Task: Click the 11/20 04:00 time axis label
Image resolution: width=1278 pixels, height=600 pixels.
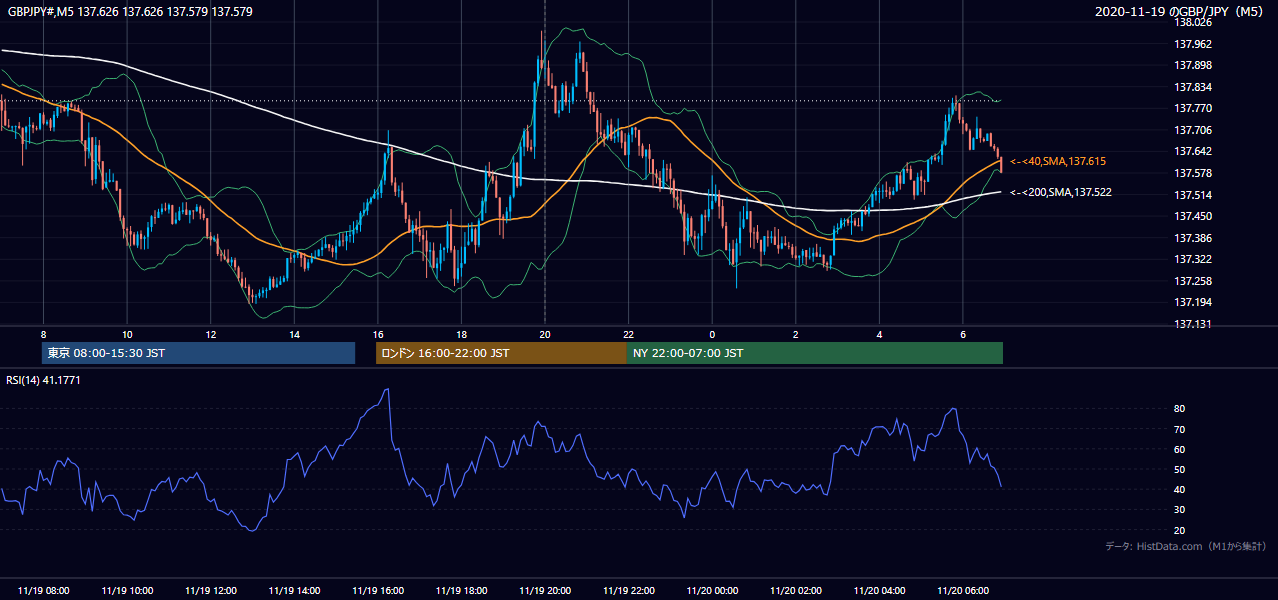Action: coord(879,591)
